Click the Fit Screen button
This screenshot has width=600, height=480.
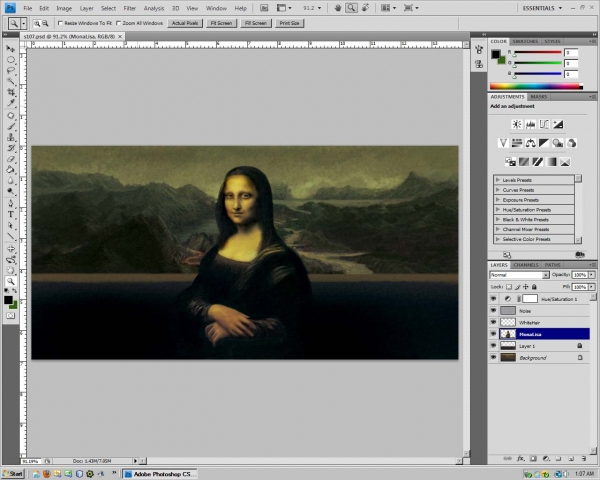click(x=221, y=23)
